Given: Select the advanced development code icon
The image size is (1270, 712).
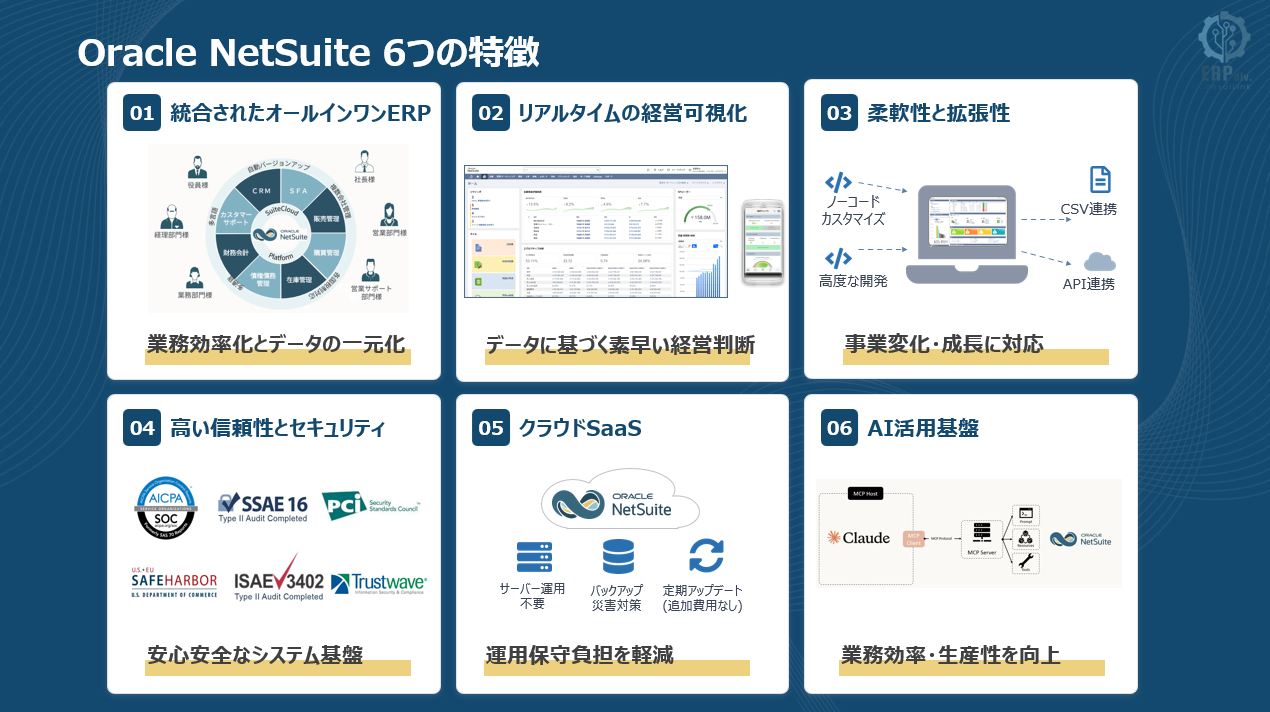Looking at the screenshot, I should tap(838, 257).
